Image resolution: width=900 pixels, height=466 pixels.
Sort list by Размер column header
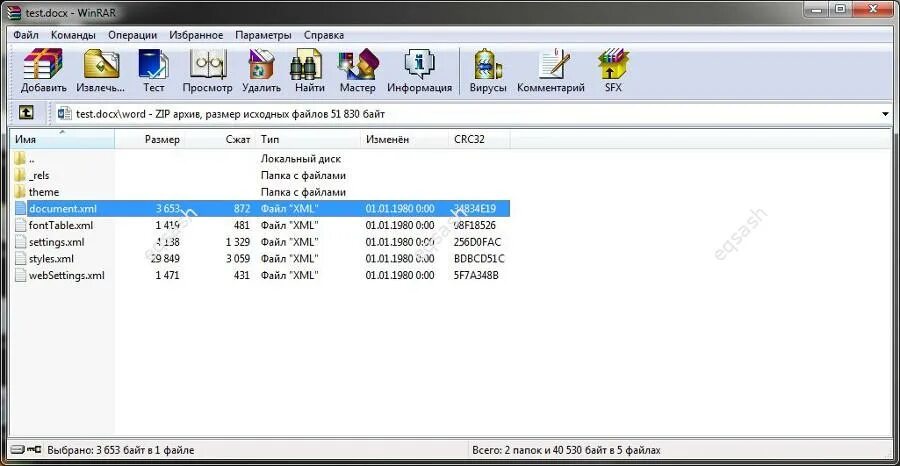(x=150, y=139)
